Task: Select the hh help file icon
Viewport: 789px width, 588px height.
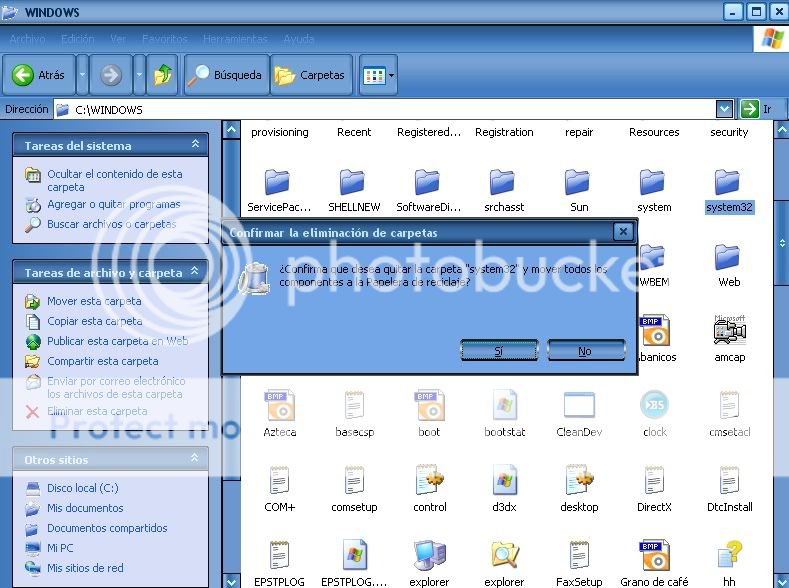Action: tap(729, 555)
